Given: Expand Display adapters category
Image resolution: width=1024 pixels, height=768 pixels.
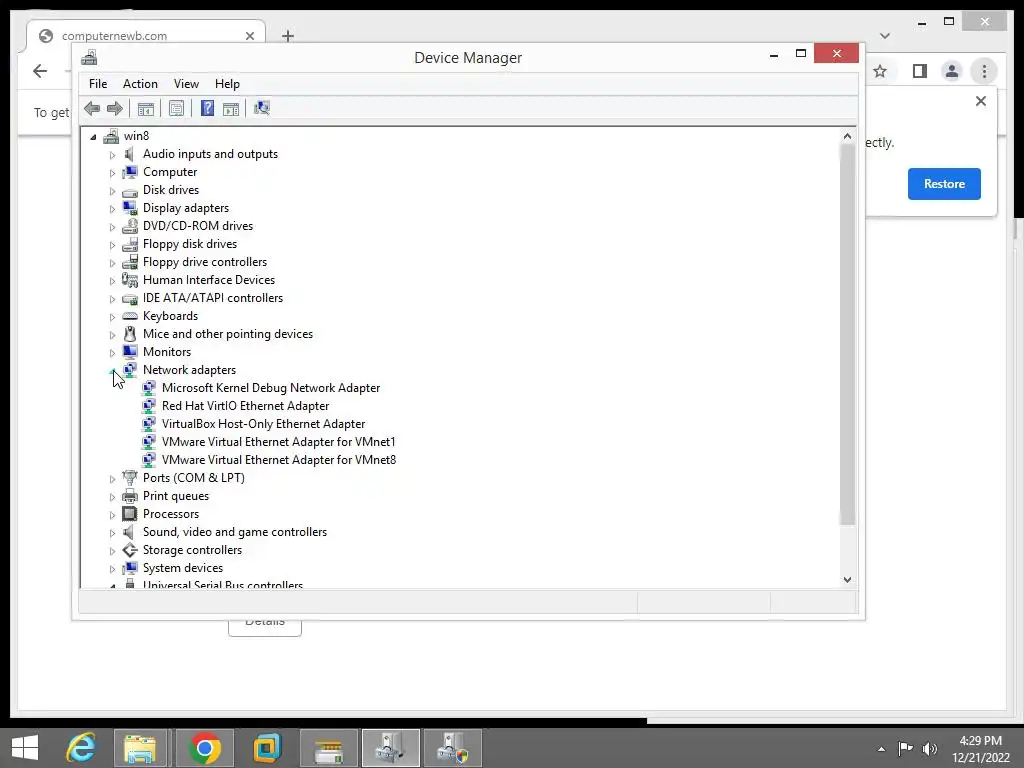Looking at the screenshot, I should [112, 209].
